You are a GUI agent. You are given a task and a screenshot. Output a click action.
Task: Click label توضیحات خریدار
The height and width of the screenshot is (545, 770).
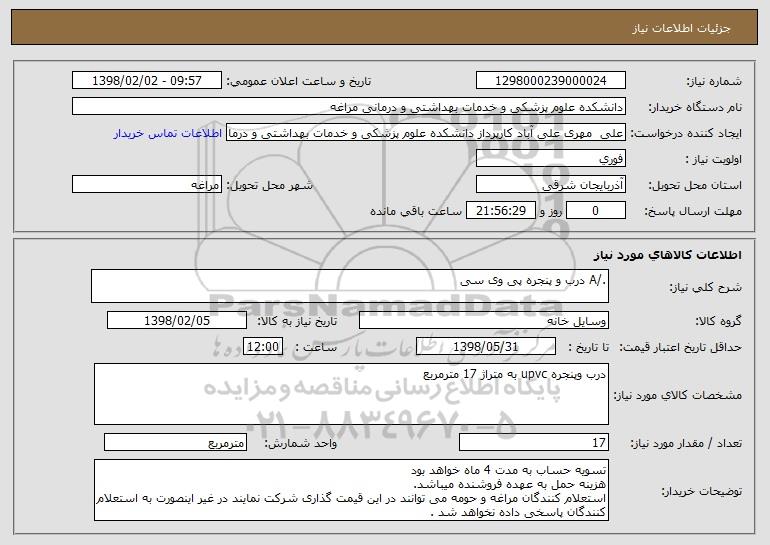click(x=701, y=491)
